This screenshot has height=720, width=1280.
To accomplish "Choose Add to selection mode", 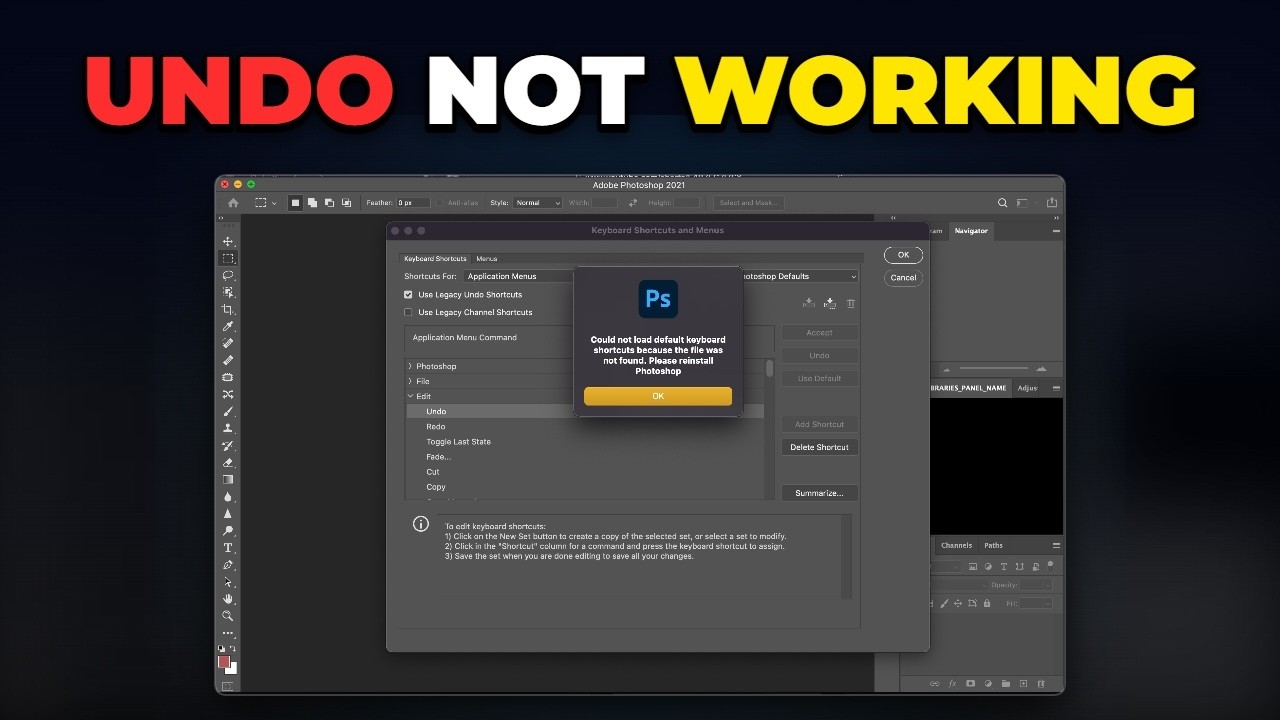I will (x=312, y=203).
